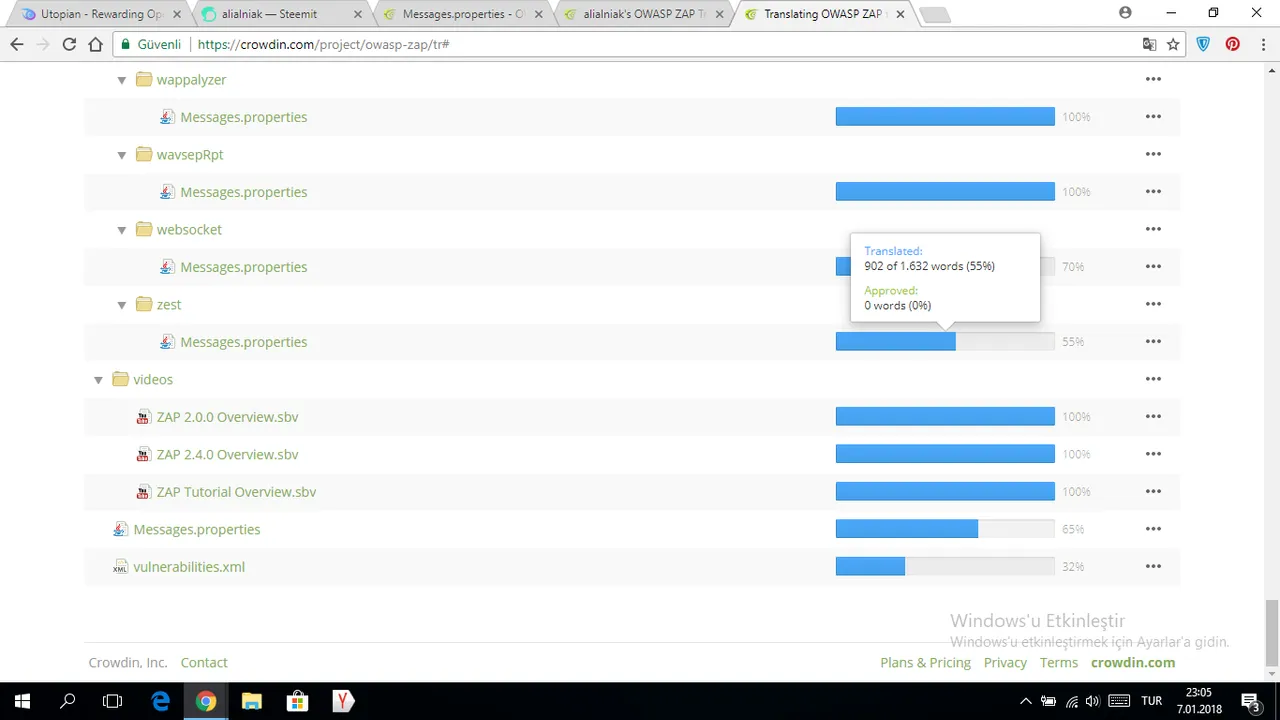Open Windows notification center
The width and height of the screenshot is (1280, 720).
[1250, 701]
